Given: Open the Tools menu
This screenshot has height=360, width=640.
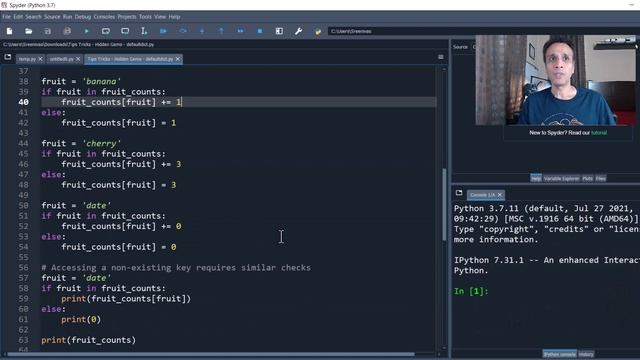Looking at the screenshot, I should click(x=145, y=17).
